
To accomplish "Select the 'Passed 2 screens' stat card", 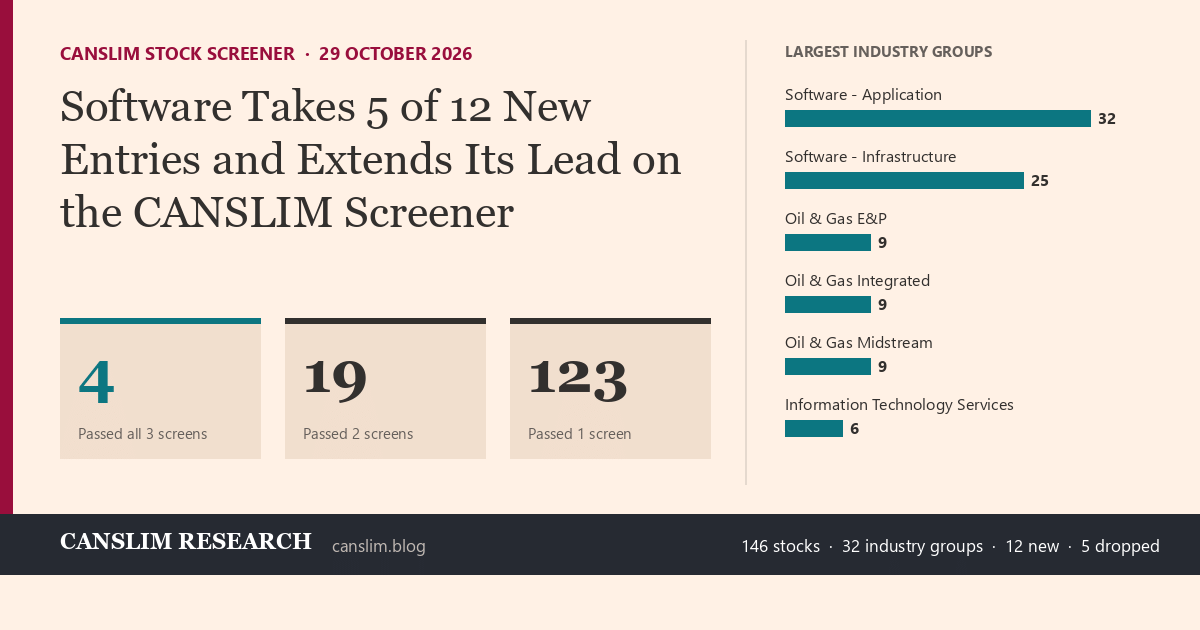I will [x=385, y=389].
